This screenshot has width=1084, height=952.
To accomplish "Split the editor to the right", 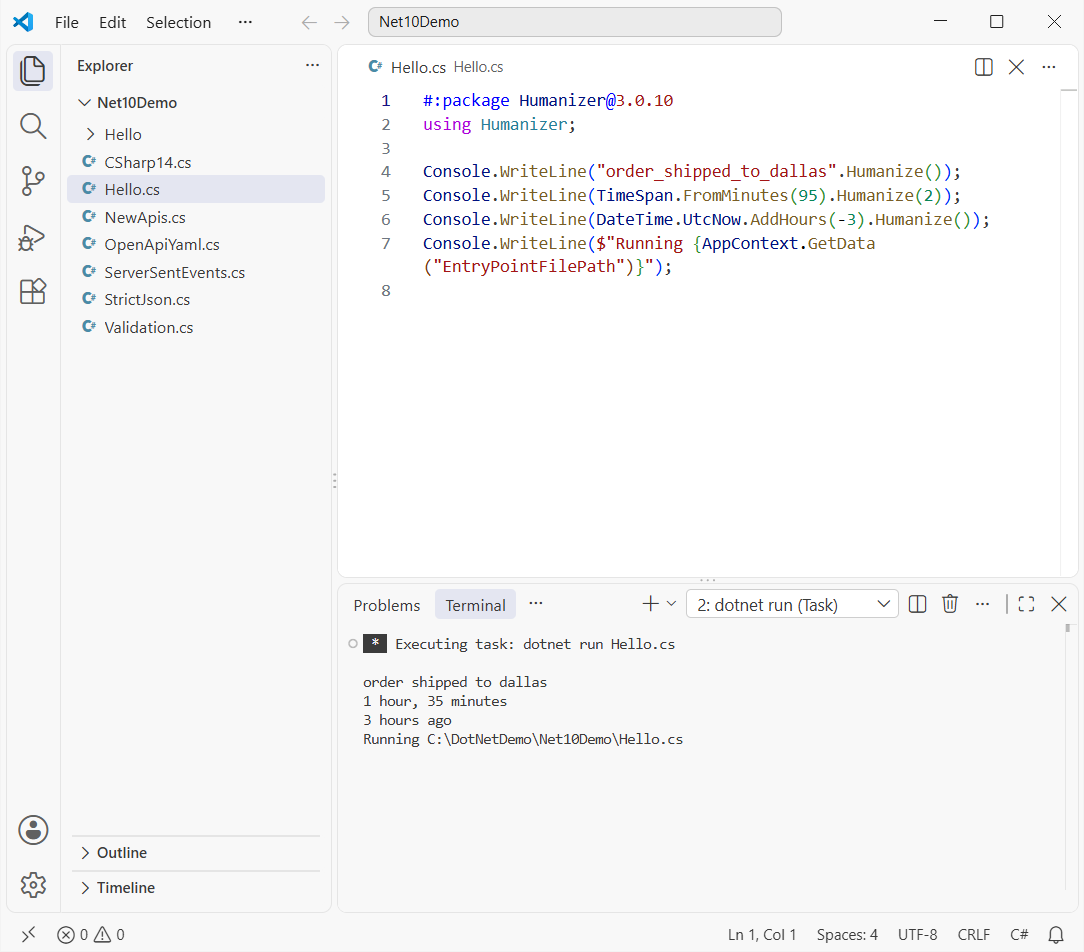I will pos(983,67).
